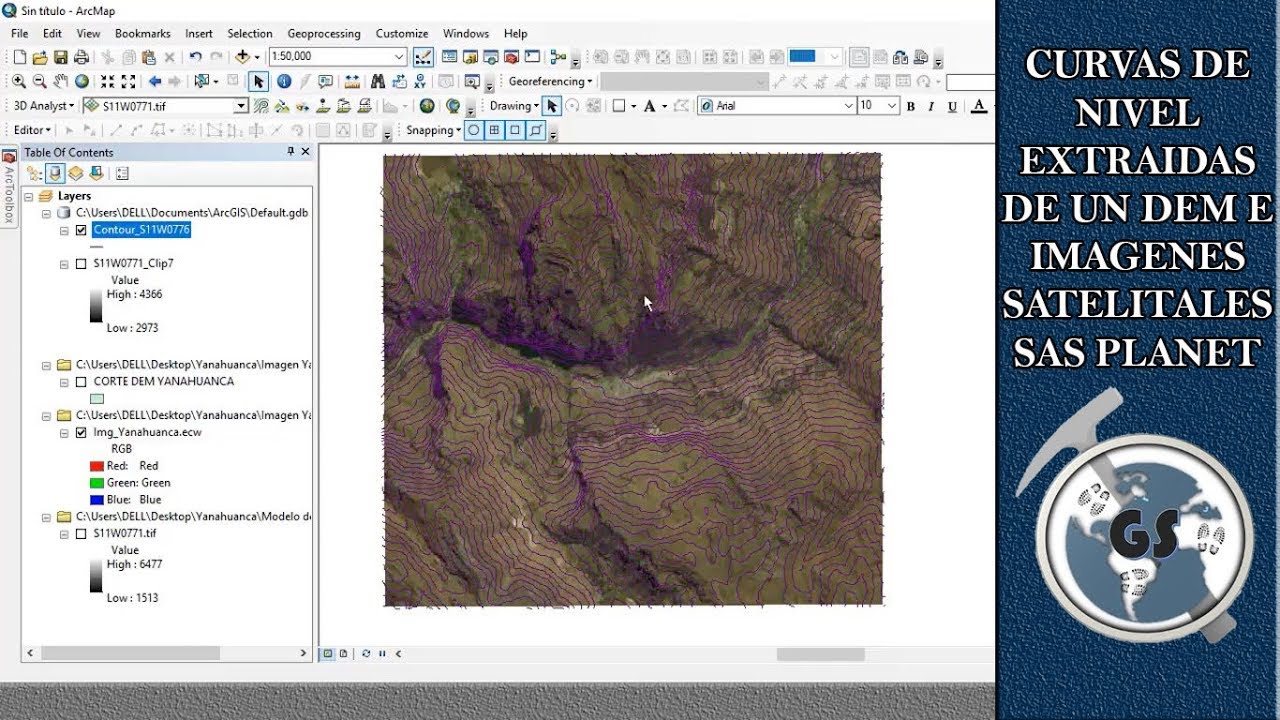Print the current map
Screen dimensions: 1280x720
(81, 57)
